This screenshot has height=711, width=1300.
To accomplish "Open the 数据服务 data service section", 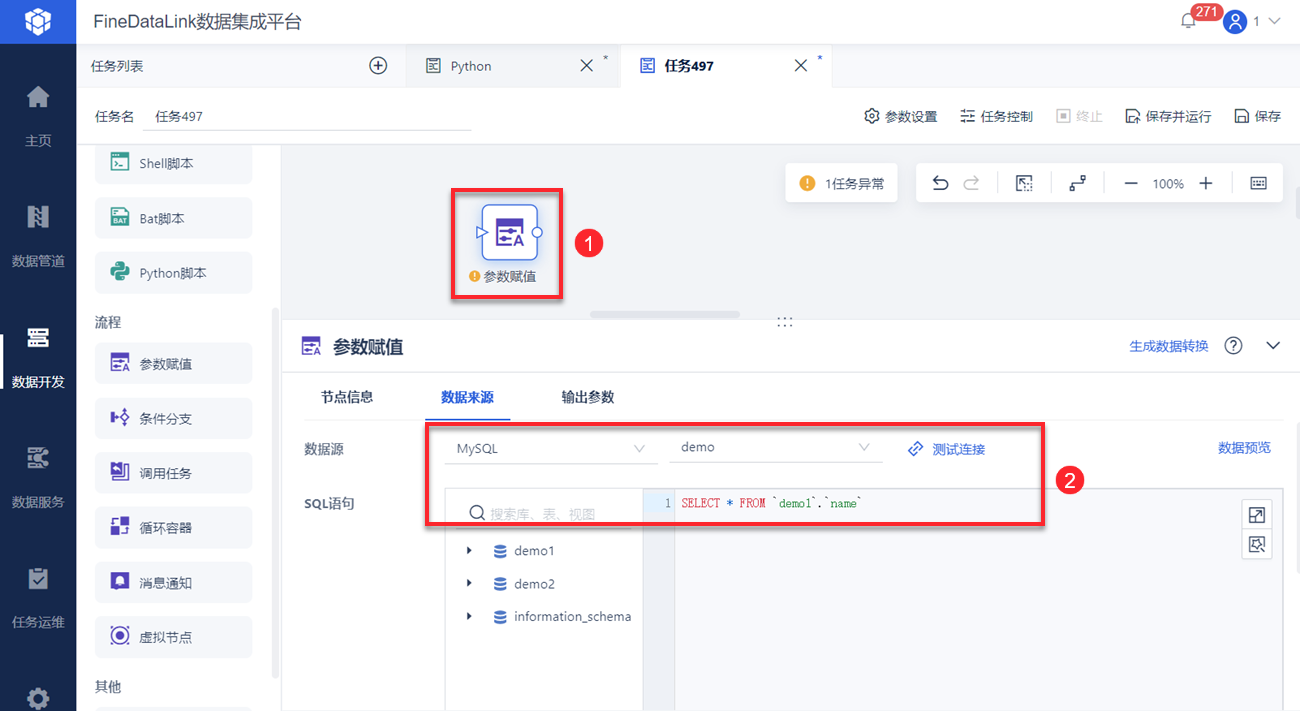I will tap(38, 477).
